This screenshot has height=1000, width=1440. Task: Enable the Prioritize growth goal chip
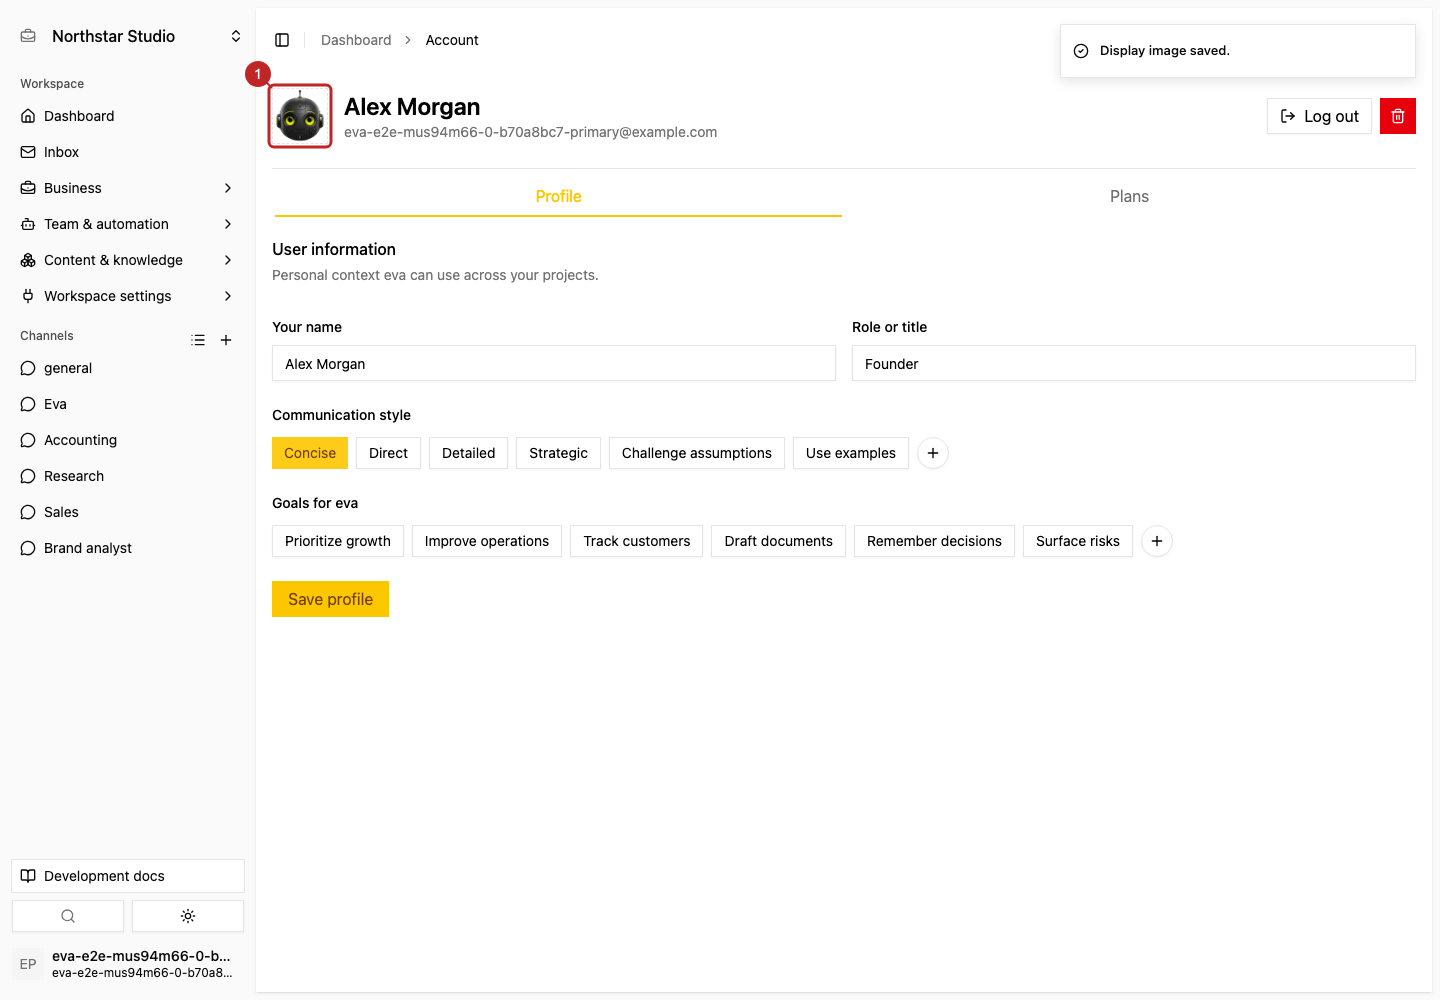338,541
